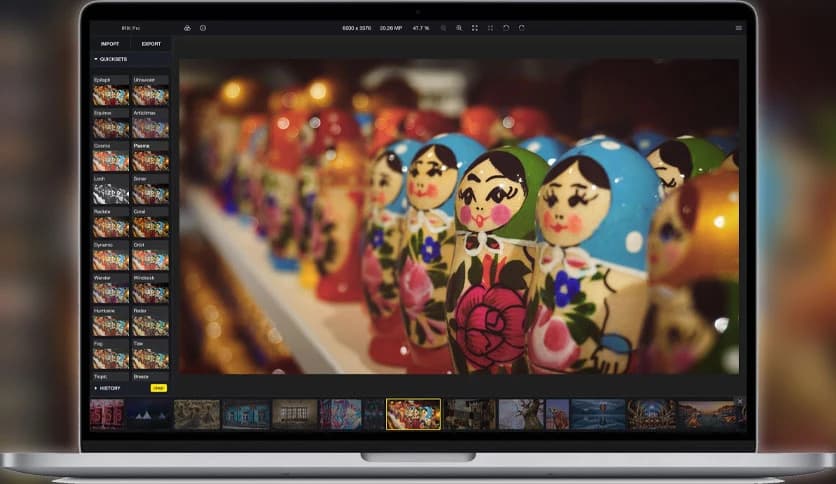Apply the Coral quickset preset
836x484 pixels.
click(150, 223)
